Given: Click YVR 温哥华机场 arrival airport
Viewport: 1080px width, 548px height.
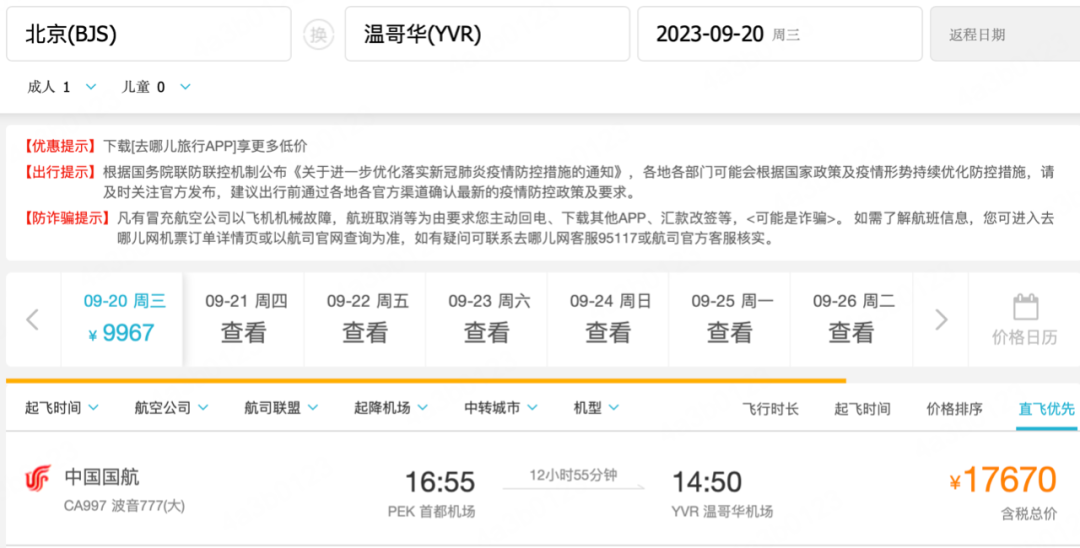Looking at the screenshot, I should (723, 512).
